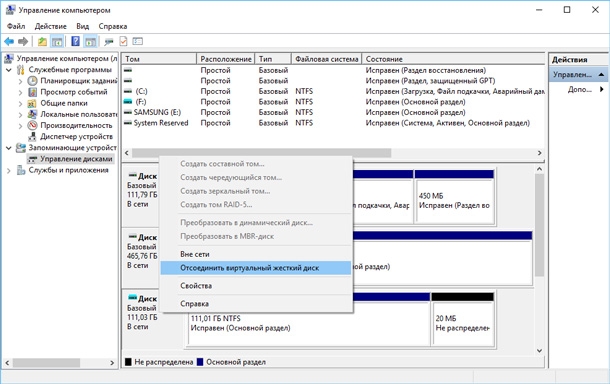Open the Справка menu in menu bar
Image resolution: width=610 pixels, height=384 pixels.
[113, 26]
